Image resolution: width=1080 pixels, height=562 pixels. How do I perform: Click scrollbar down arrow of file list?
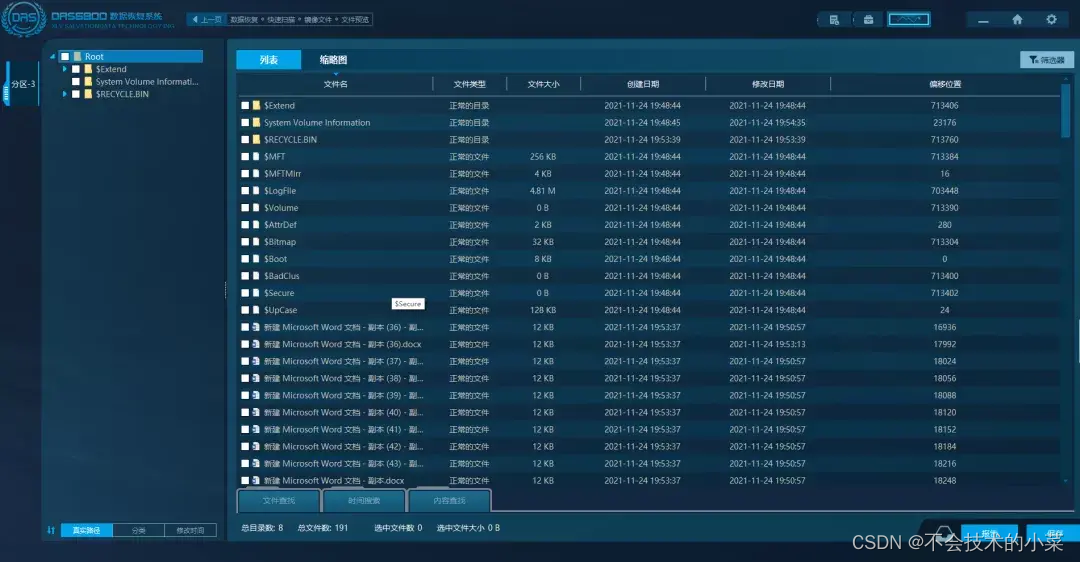point(1066,481)
